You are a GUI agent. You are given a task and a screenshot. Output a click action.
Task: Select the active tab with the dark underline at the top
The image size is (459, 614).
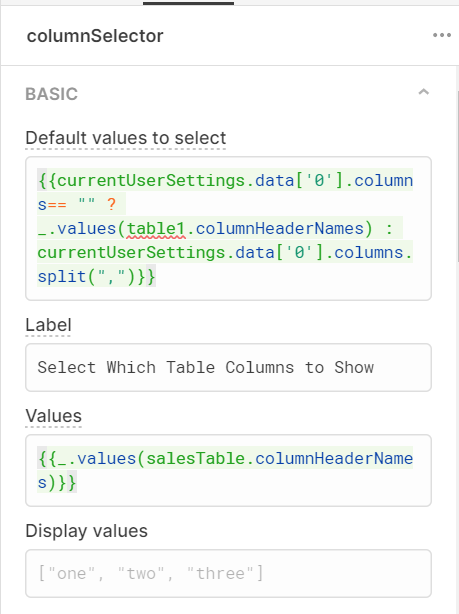coord(188,3)
